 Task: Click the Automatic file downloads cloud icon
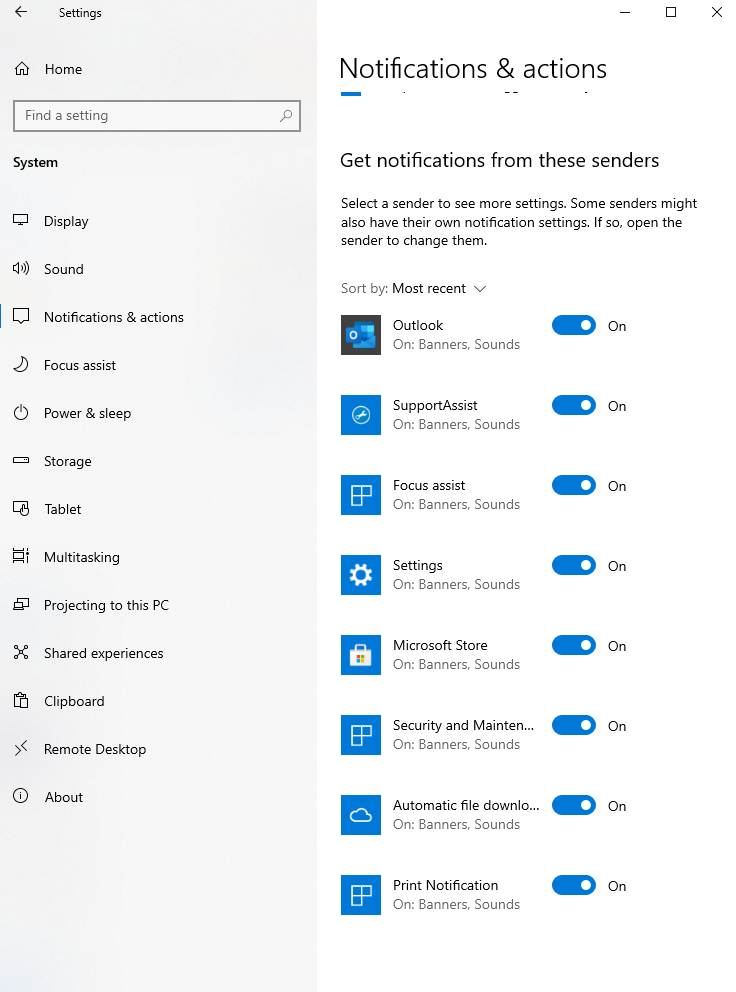pyautogui.click(x=361, y=815)
